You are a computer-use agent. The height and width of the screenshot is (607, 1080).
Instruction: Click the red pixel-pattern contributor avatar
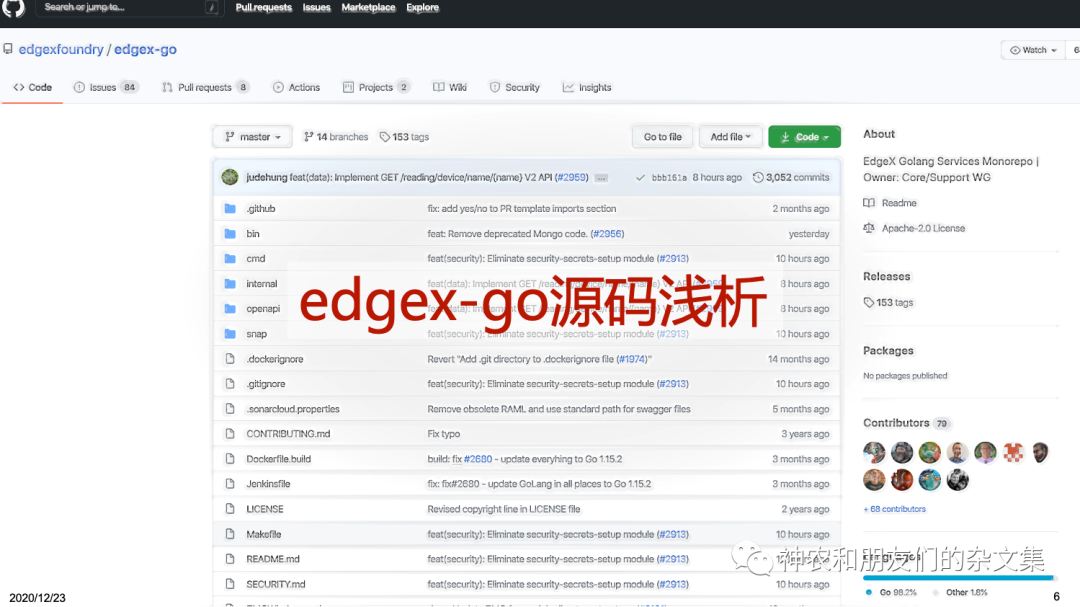pyautogui.click(x=1012, y=452)
